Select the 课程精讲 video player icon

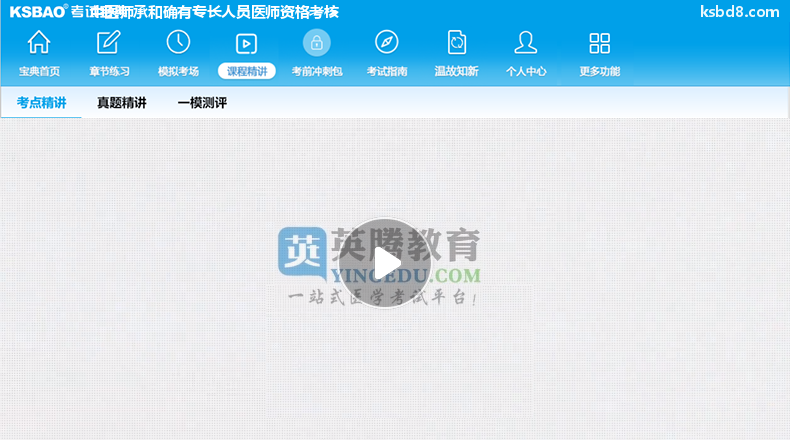pos(246,44)
